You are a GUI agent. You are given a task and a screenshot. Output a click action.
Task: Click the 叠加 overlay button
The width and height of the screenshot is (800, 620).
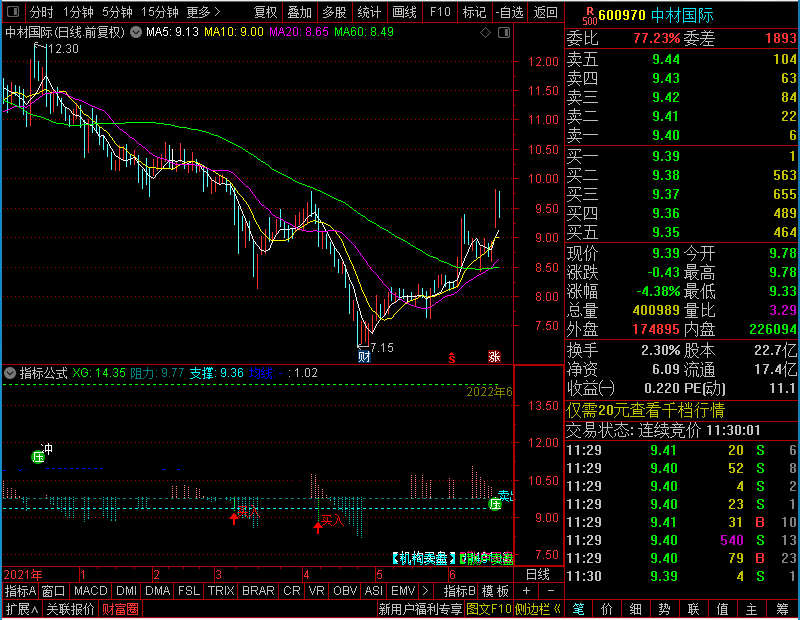pyautogui.click(x=299, y=12)
